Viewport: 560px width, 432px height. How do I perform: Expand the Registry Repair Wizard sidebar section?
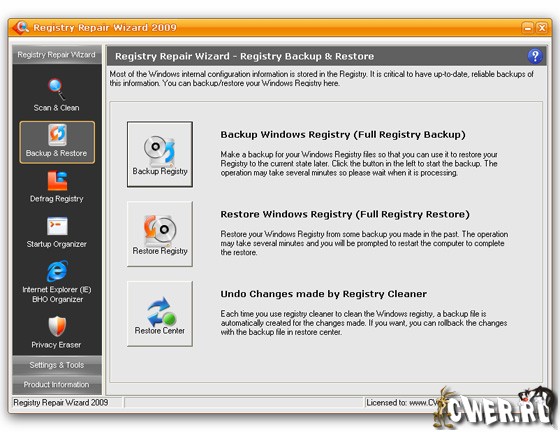point(57,55)
